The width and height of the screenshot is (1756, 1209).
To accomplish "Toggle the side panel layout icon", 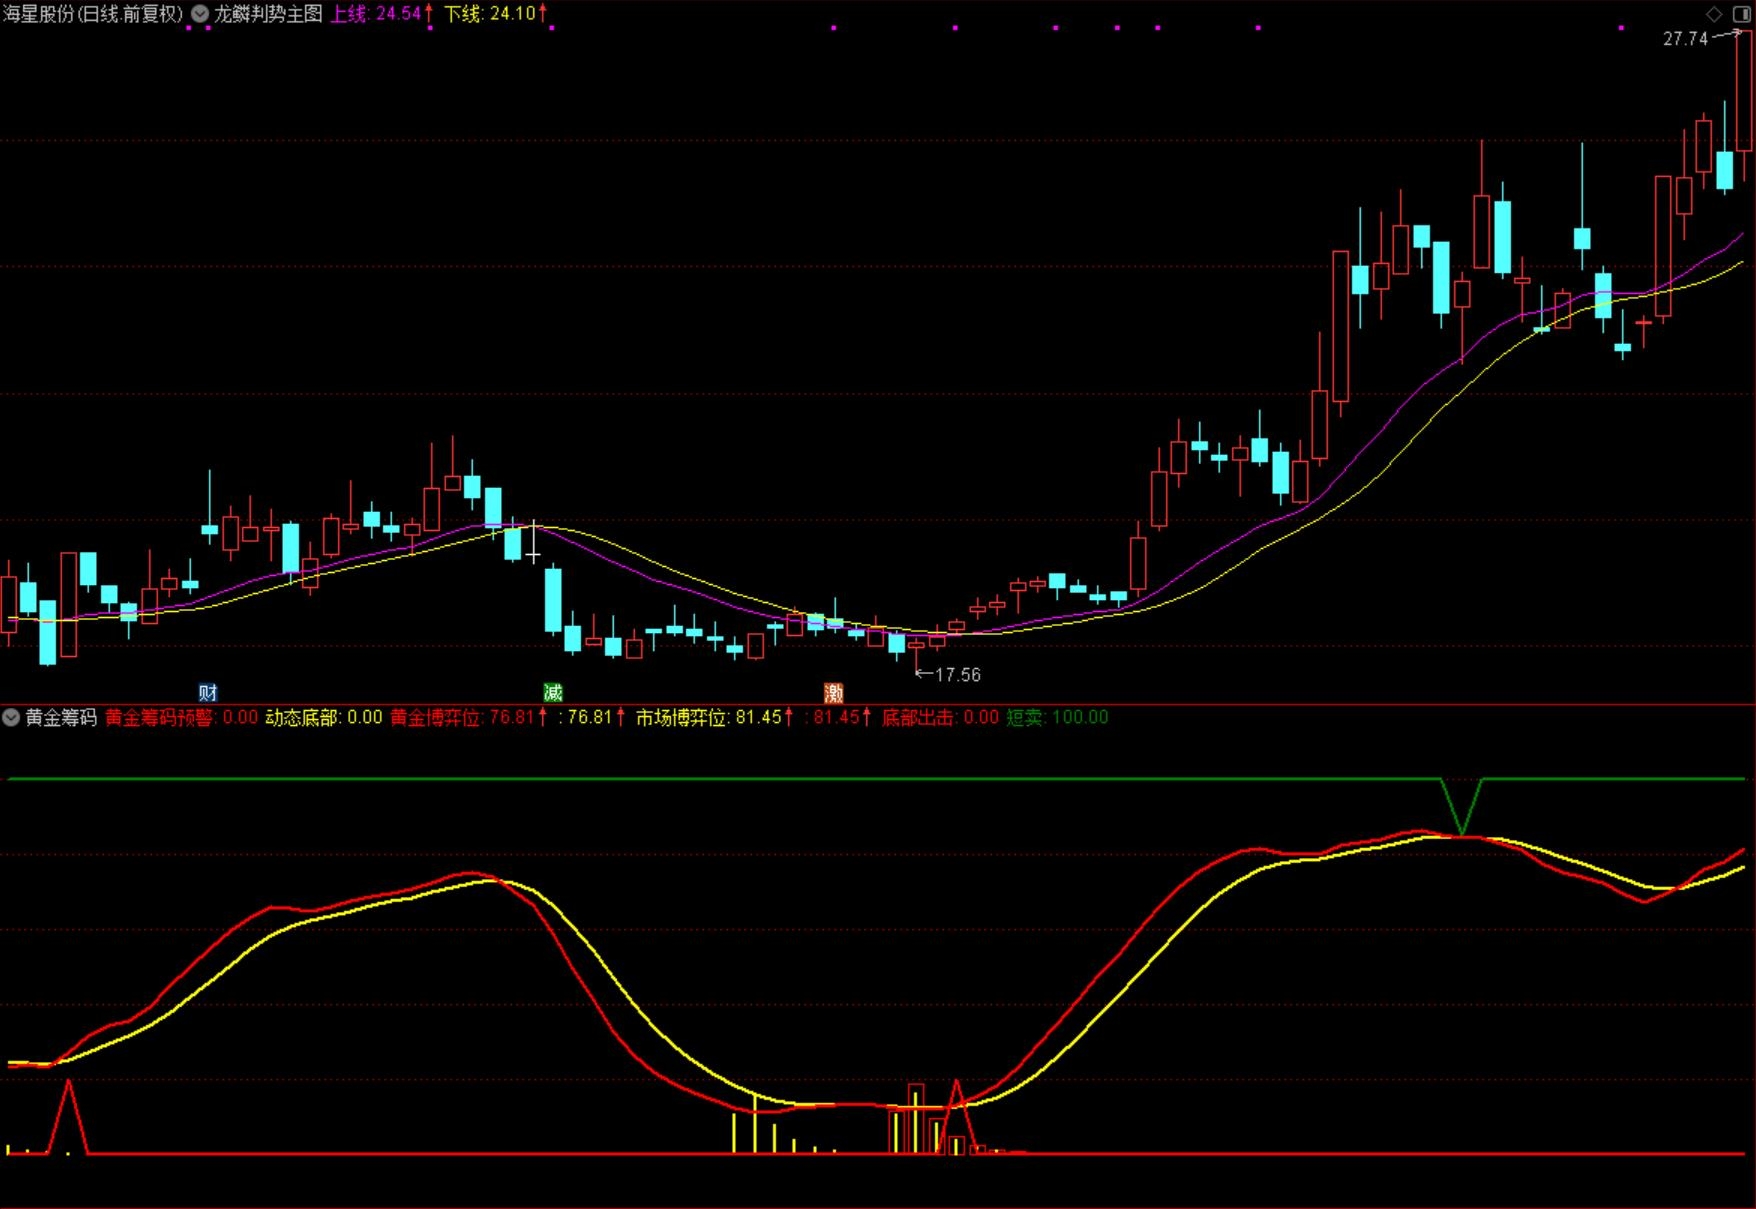I will (x=1740, y=14).
